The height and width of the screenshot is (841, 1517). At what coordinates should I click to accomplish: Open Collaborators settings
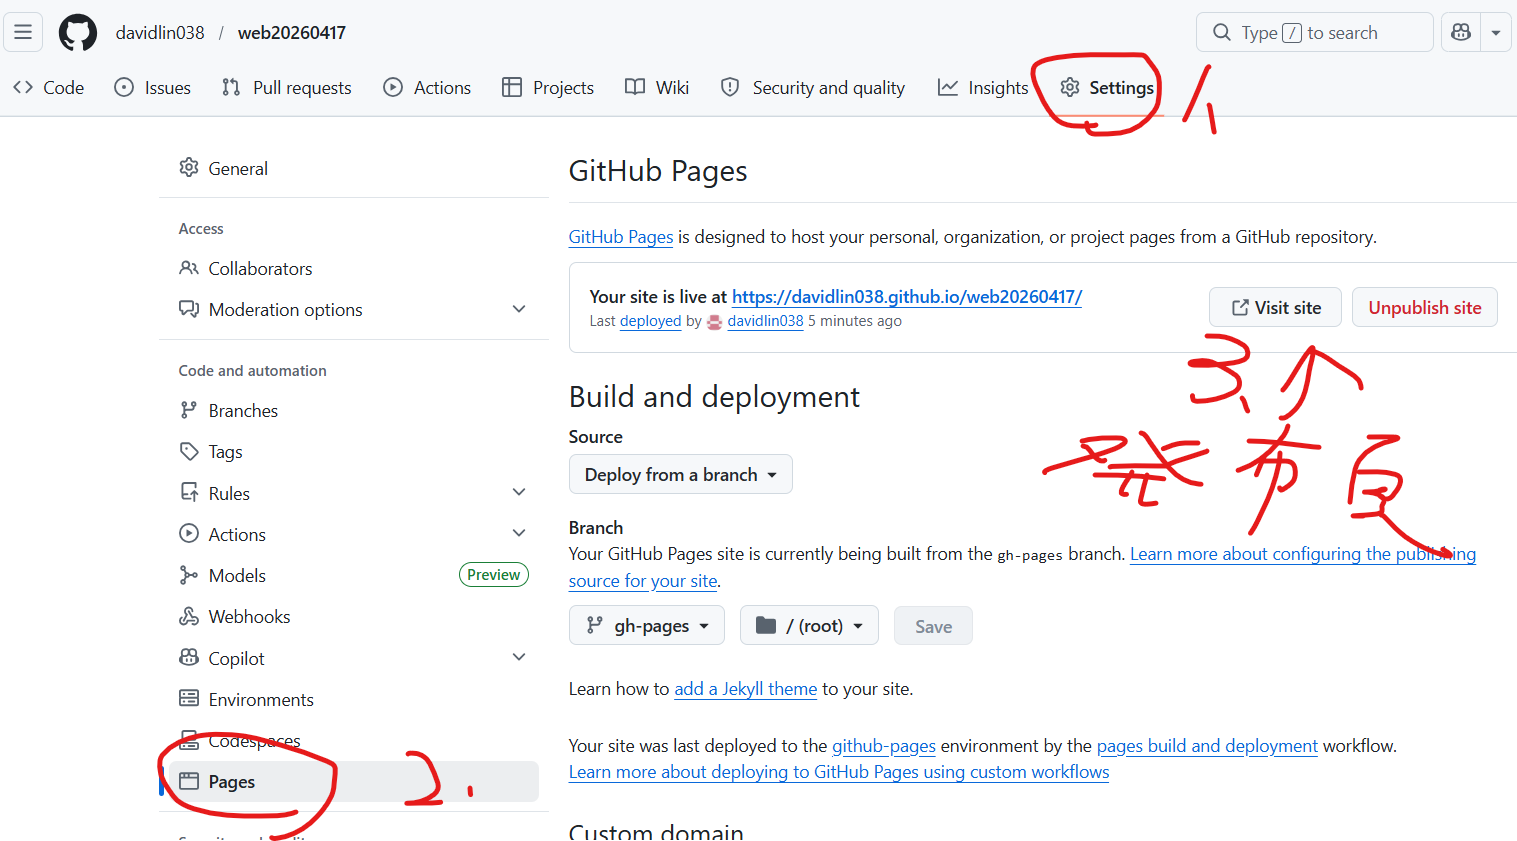click(260, 269)
